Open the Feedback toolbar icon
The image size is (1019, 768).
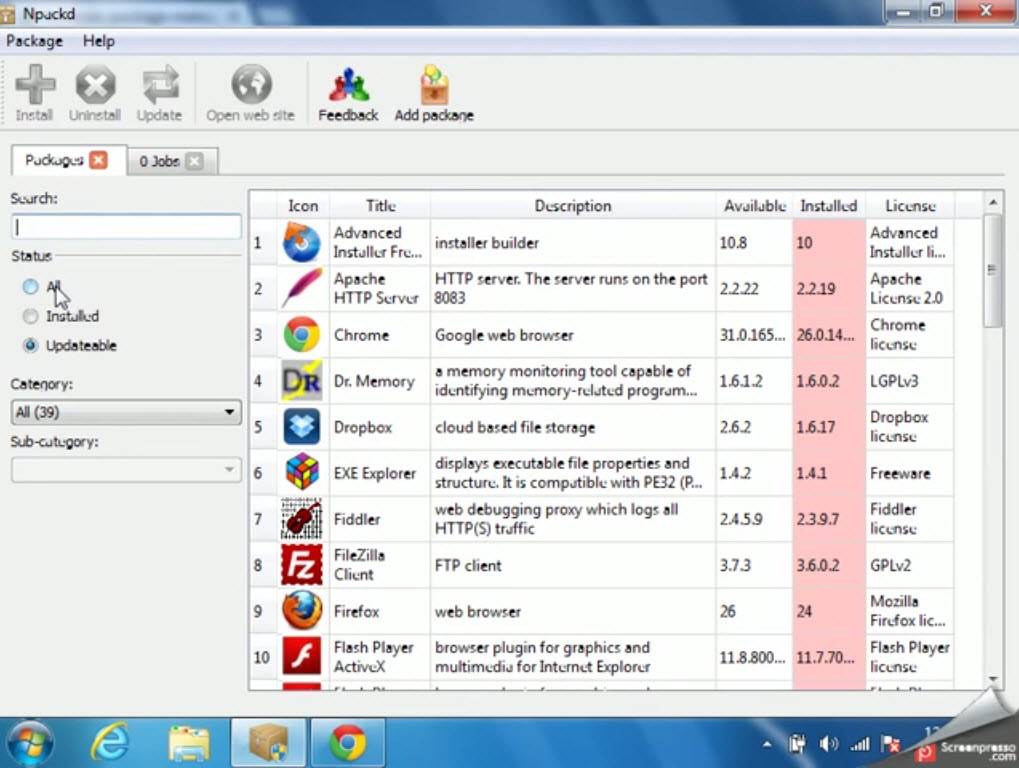tap(348, 86)
